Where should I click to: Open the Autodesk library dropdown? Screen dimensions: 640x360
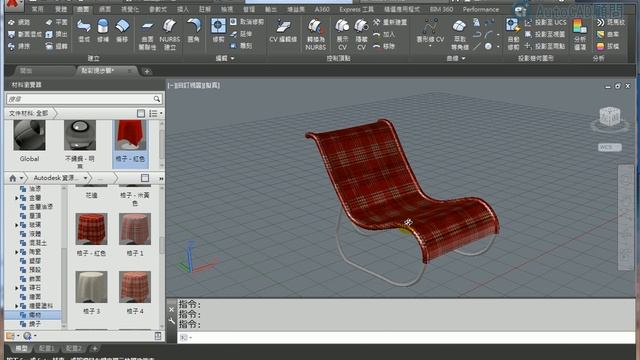(x=85, y=178)
